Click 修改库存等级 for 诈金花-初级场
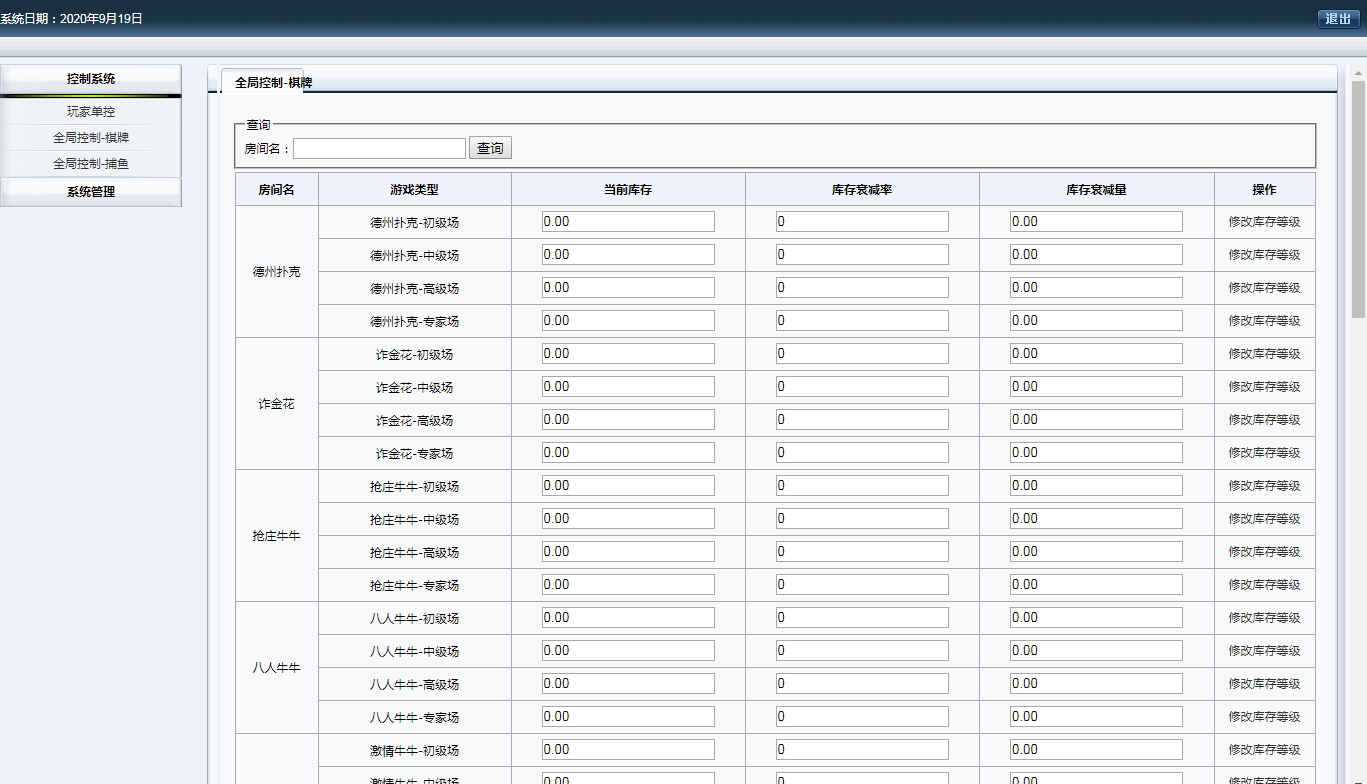Screen dimensions: 1367x784 click(x=1264, y=354)
